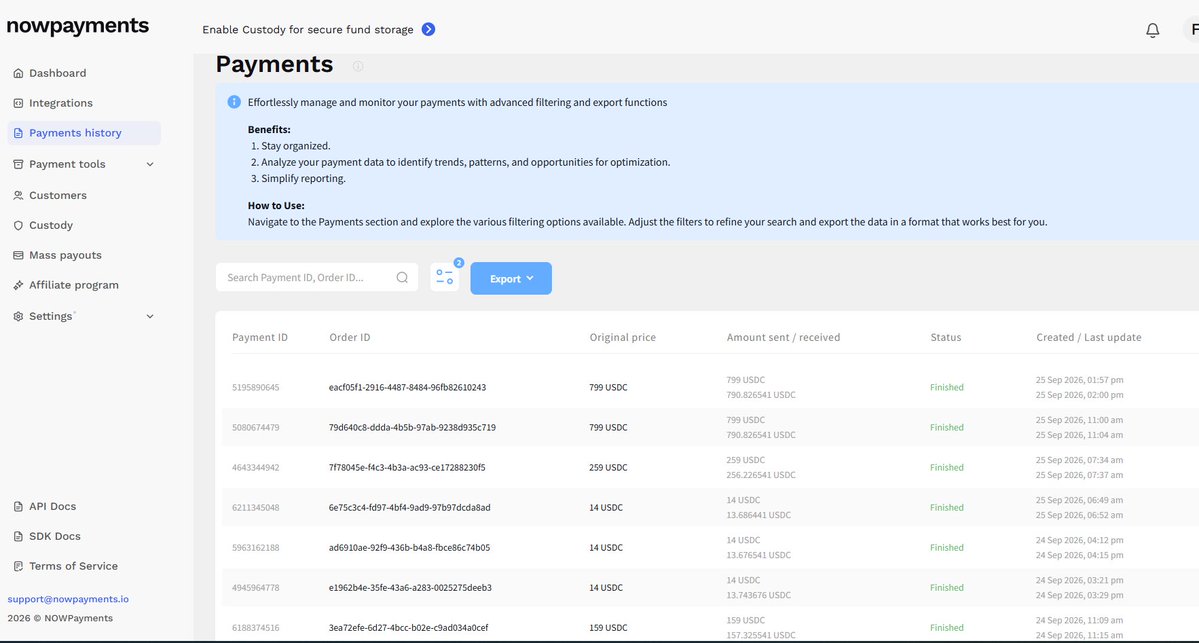The height and width of the screenshot is (643, 1199).
Task: Click the API Docs file icon
Action: [18, 507]
